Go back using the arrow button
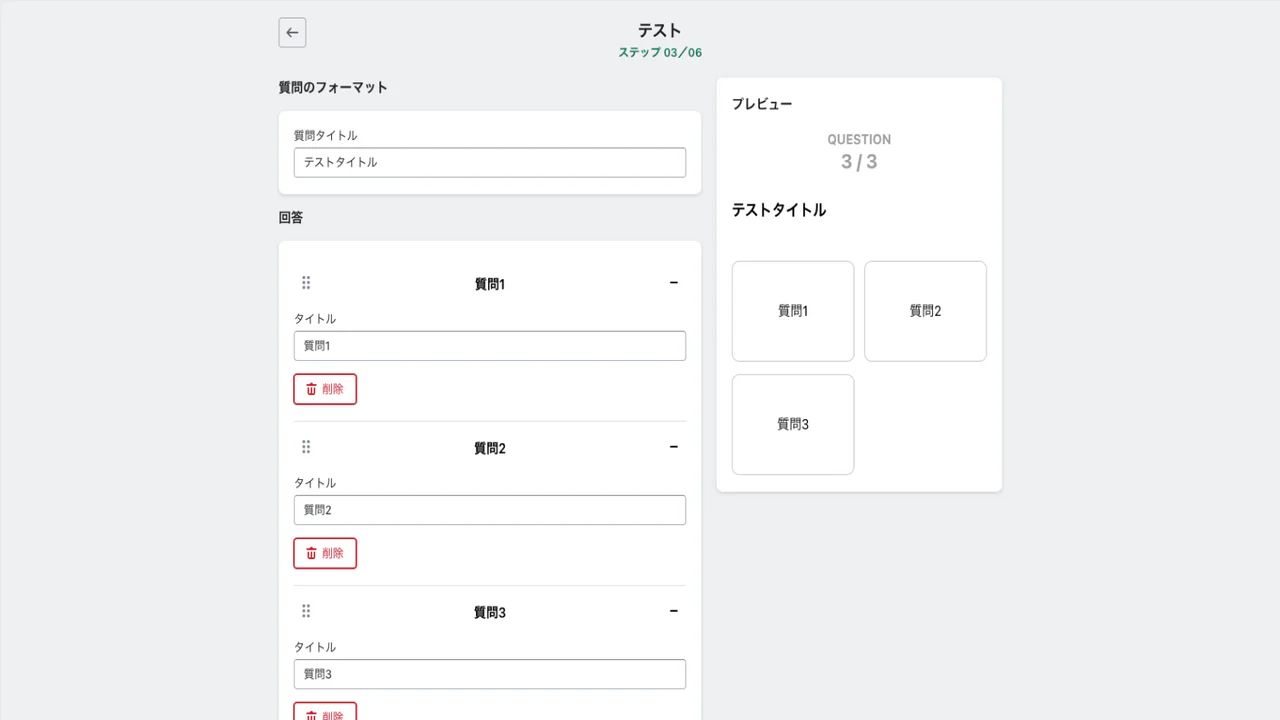Viewport: 1280px width, 720px height. (x=292, y=32)
